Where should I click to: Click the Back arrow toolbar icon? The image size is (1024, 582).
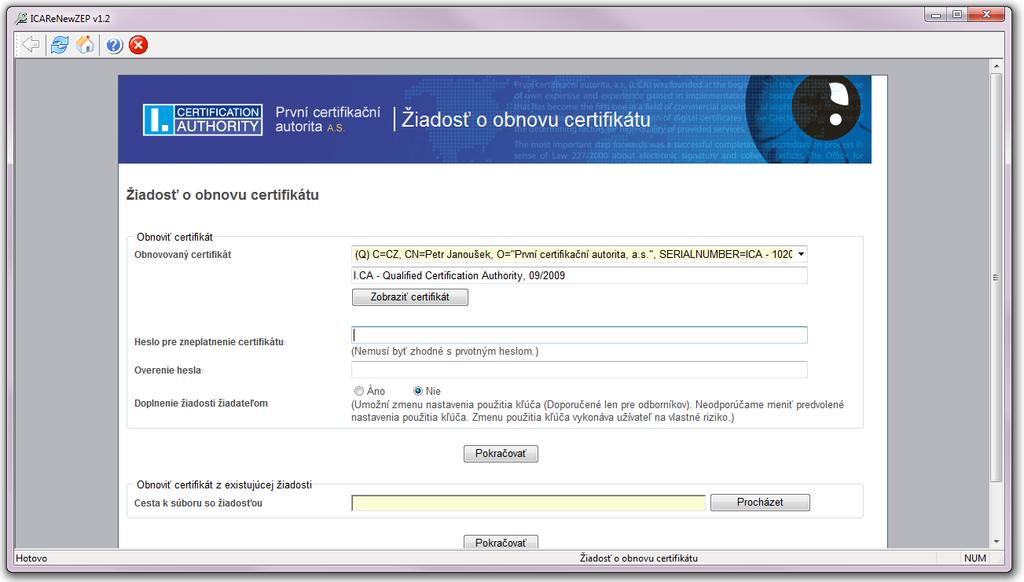[30, 44]
